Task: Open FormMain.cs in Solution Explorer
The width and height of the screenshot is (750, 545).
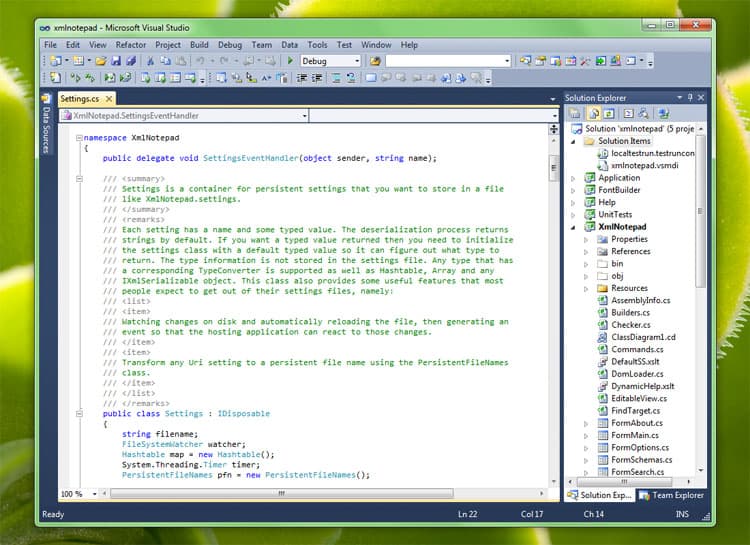Action: tap(634, 435)
